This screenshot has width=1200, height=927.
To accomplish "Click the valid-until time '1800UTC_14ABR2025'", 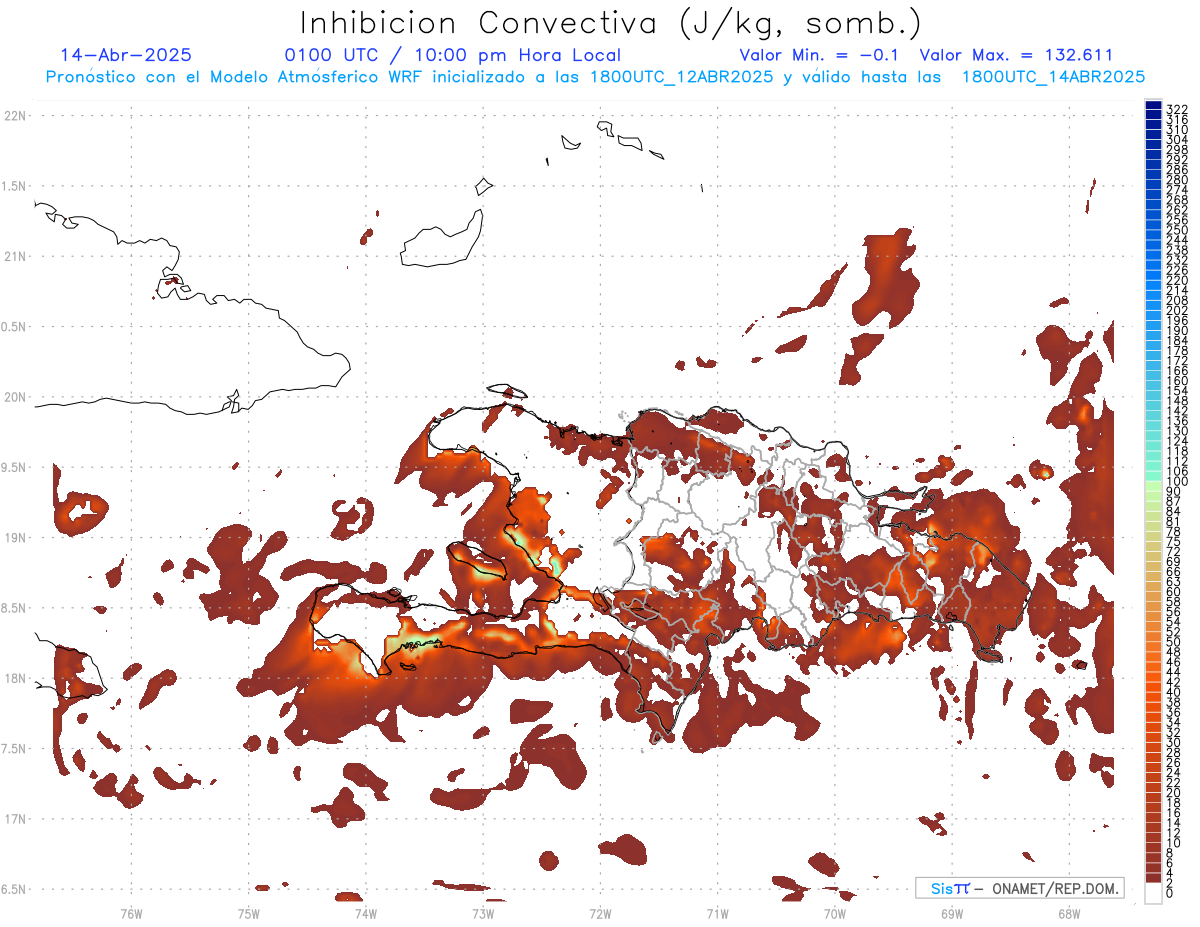I will click(1053, 77).
